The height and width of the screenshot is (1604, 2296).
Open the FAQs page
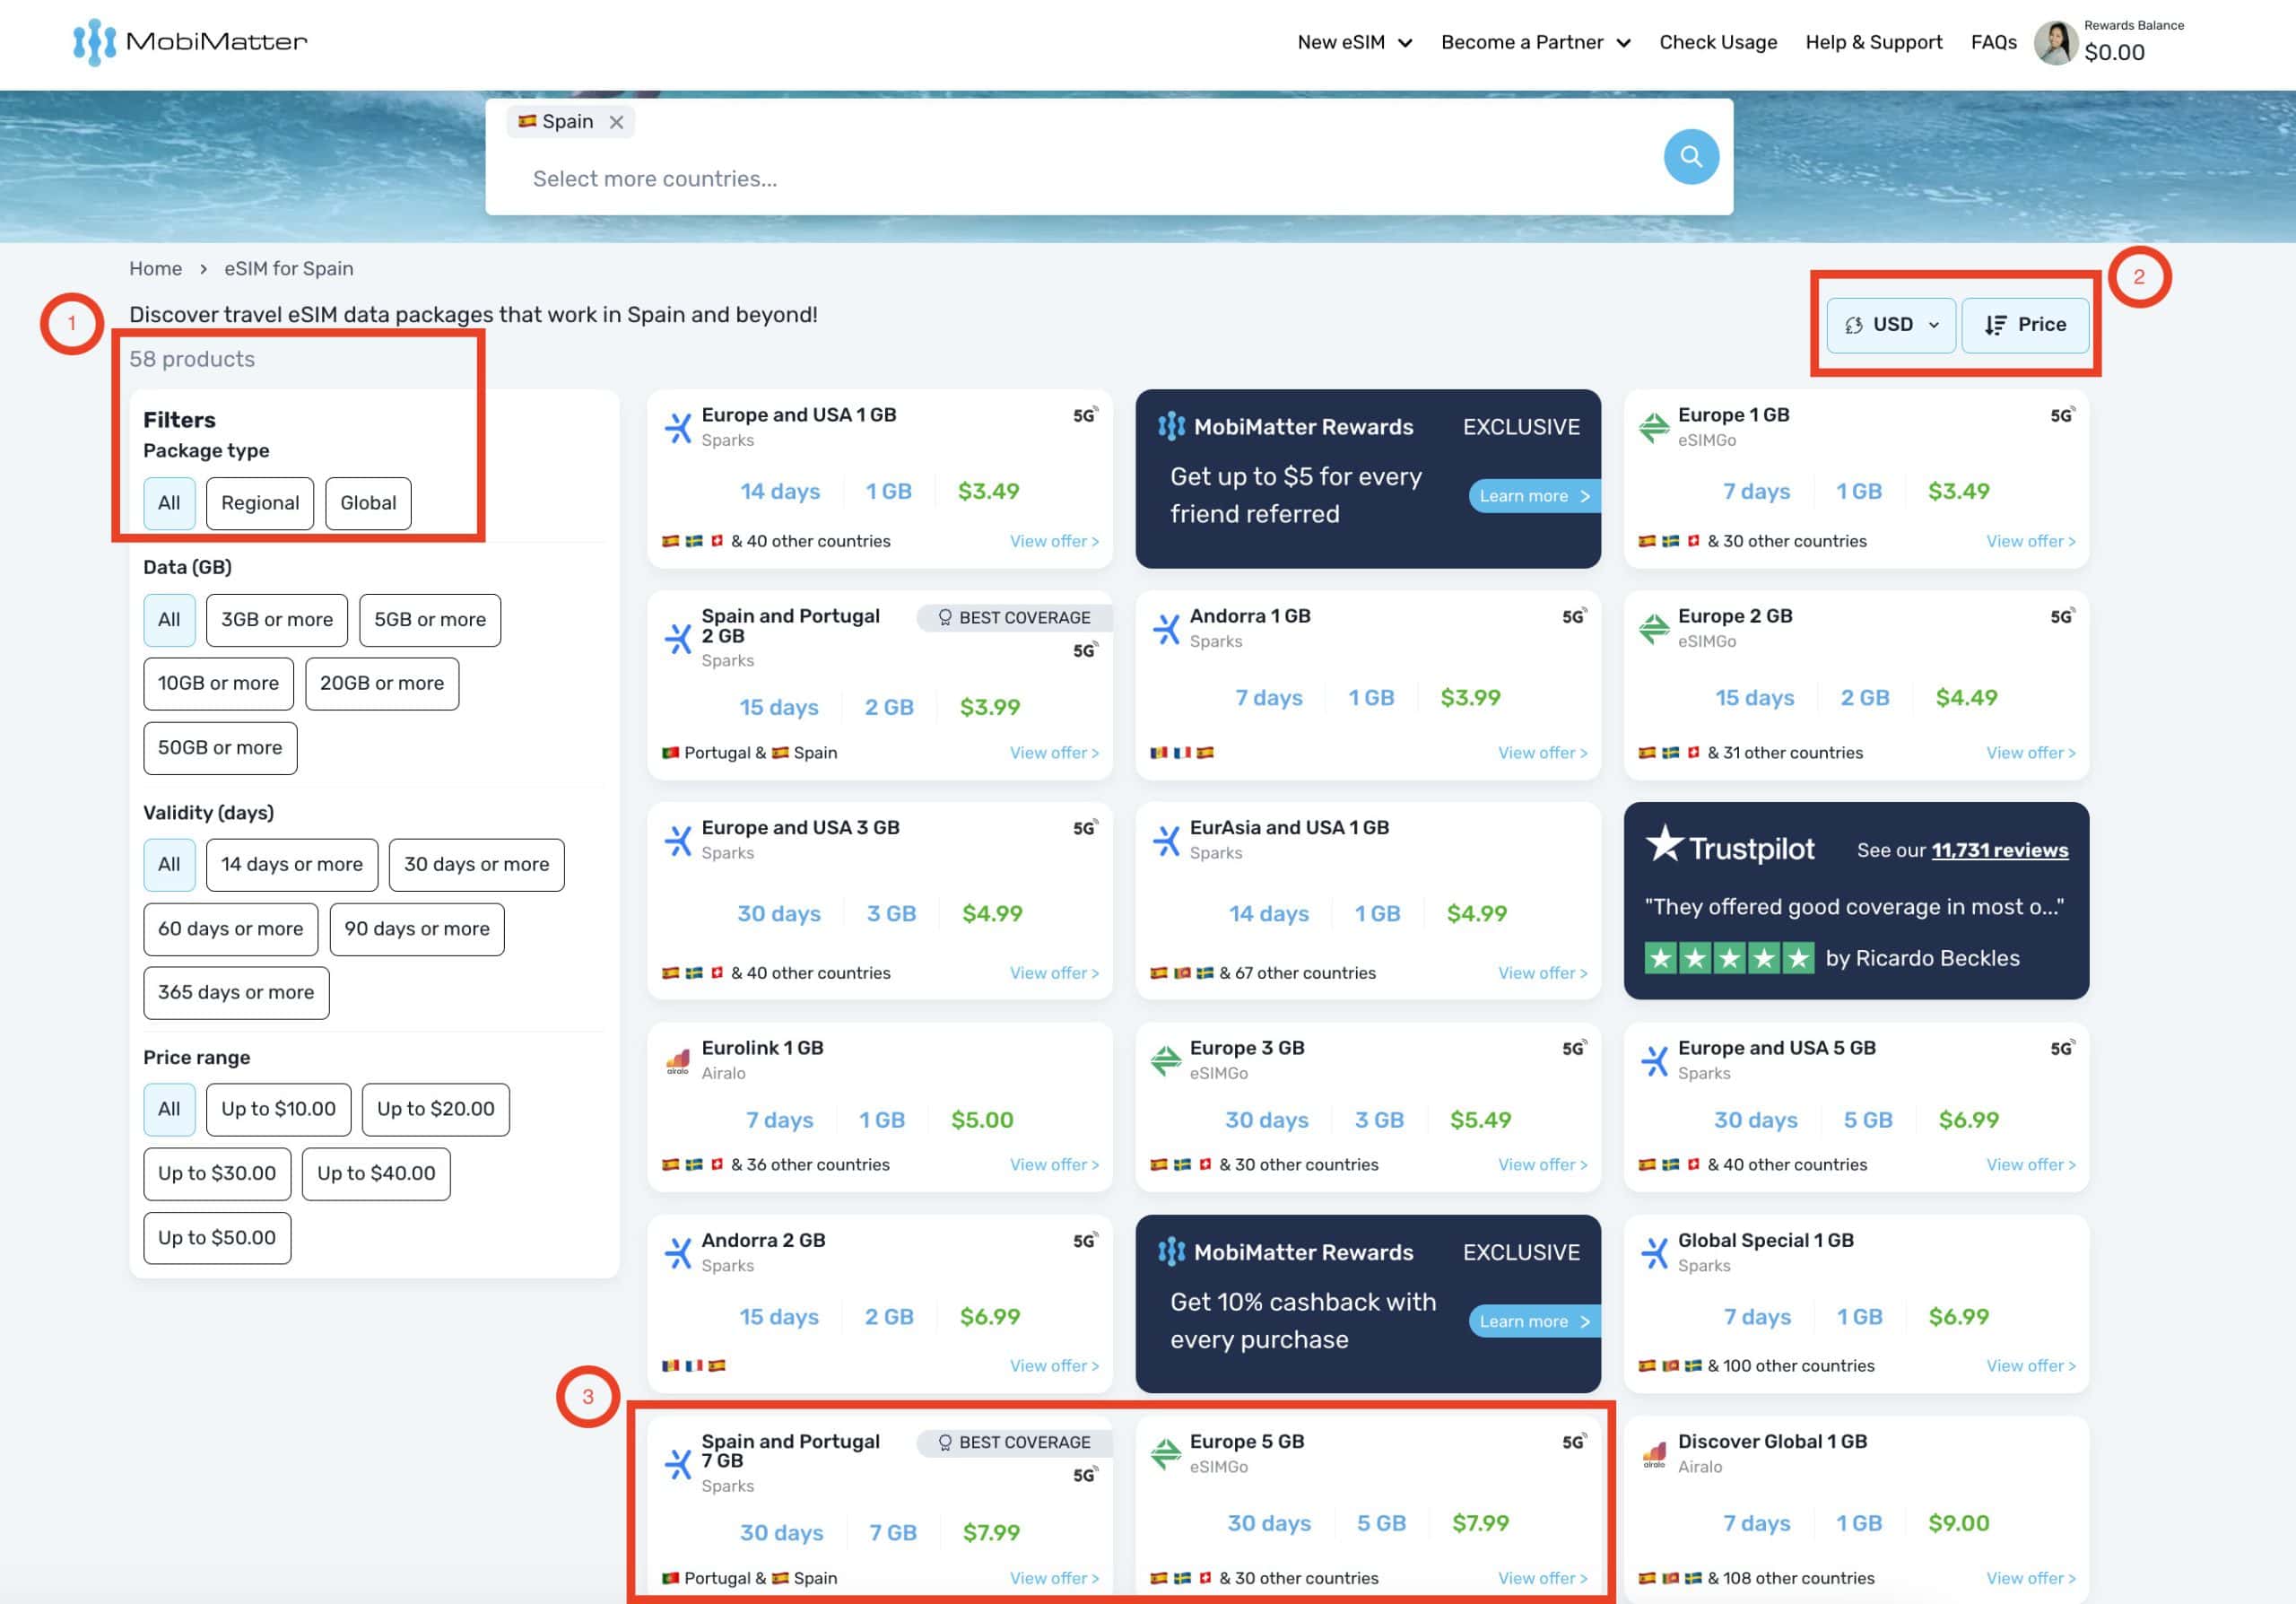(1993, 42)
